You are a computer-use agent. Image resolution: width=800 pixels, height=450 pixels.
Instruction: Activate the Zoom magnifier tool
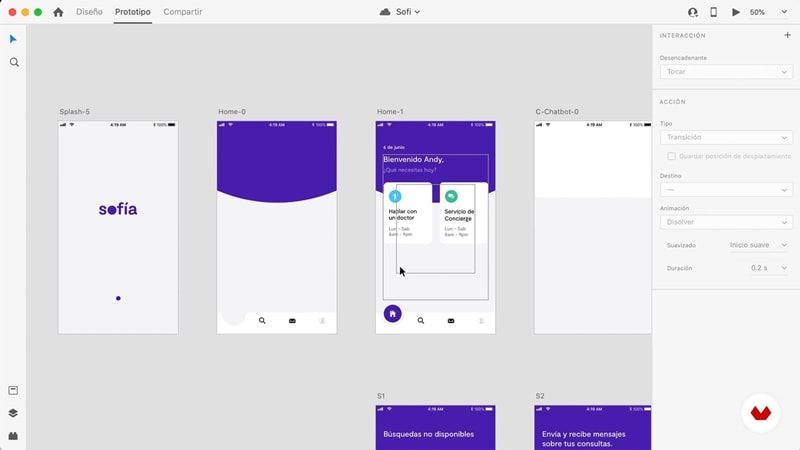pos(14,62)
